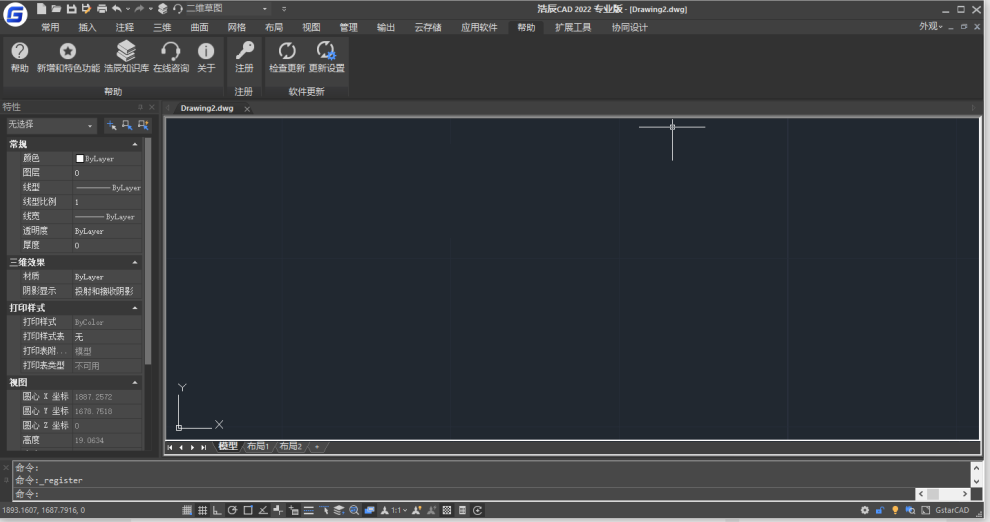Click the 注册 register key icon
This screenshot has width=990, height=522.
click(244, 57)
